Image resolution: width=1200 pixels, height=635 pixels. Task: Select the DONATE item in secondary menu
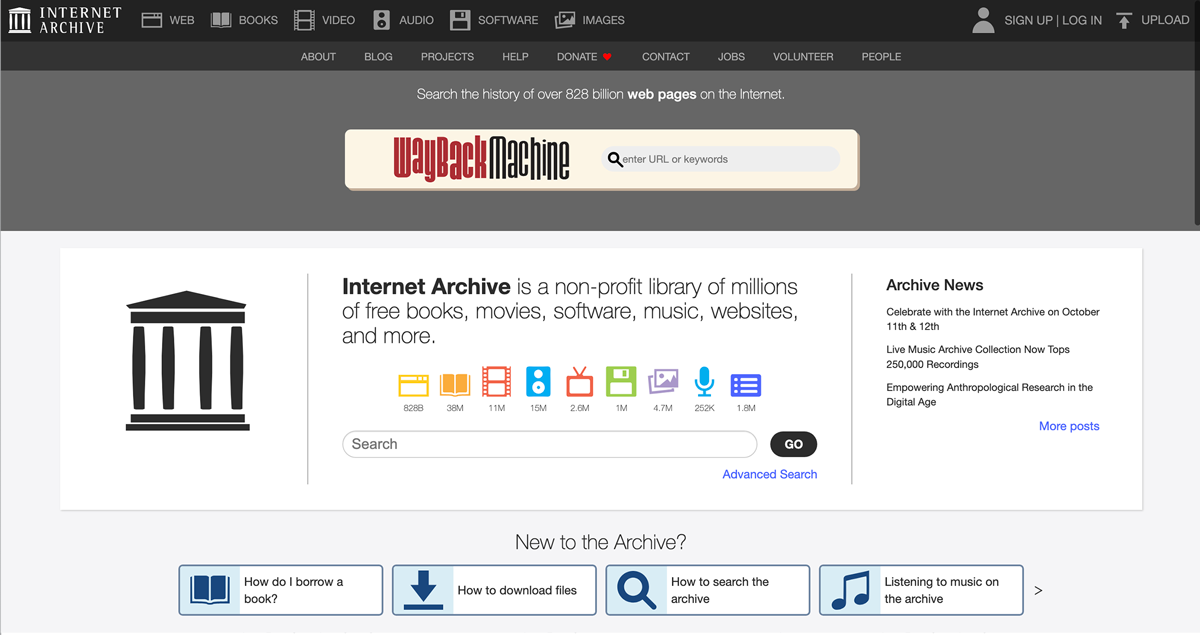tap(583, 57)
